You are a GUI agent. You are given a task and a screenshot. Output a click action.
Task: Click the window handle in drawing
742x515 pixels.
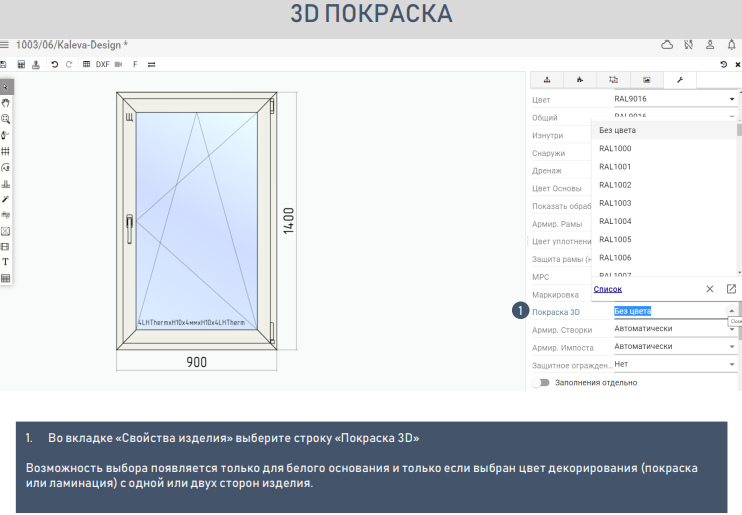(x=129, y=229)
